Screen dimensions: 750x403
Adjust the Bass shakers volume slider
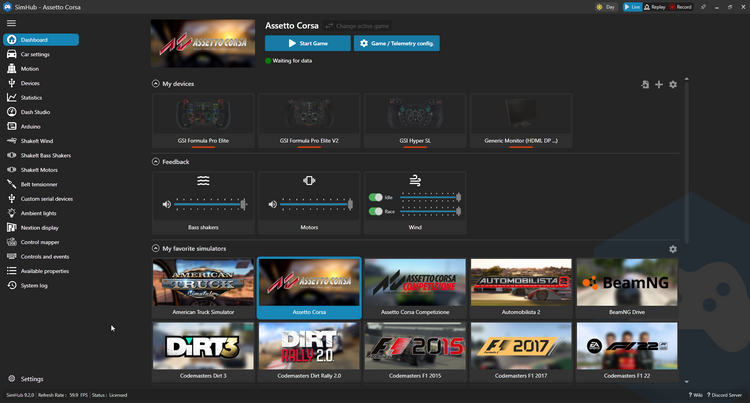[x=210, y=204]
